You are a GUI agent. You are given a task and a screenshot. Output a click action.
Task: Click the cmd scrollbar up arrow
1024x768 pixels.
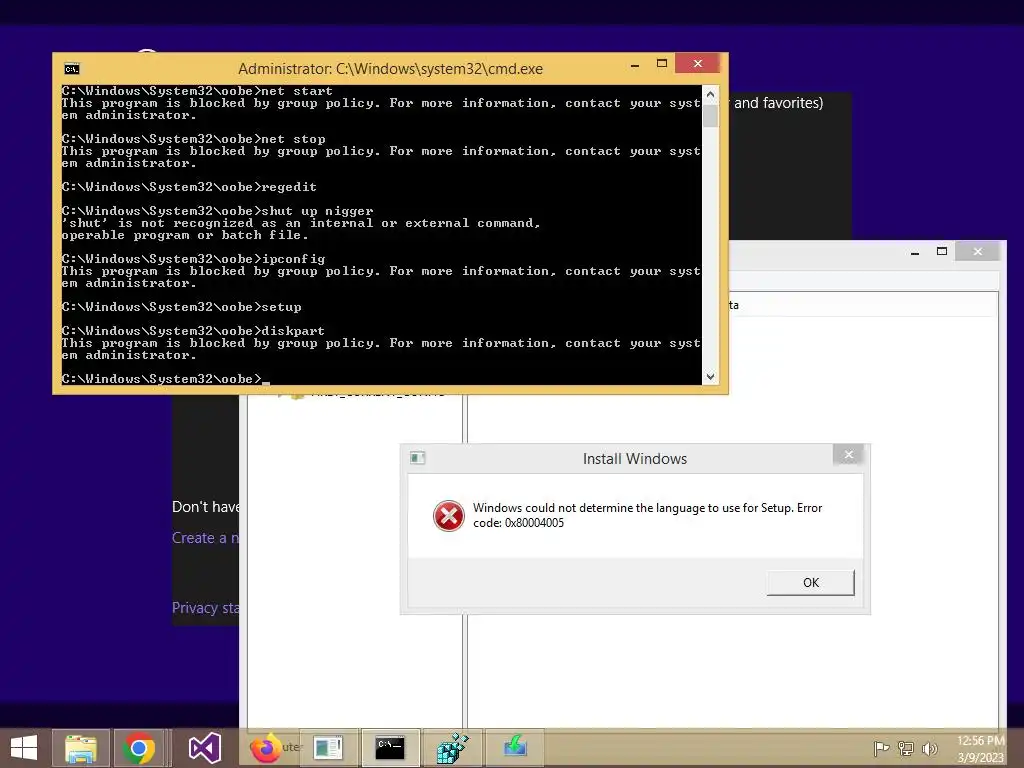coord(711,94)
